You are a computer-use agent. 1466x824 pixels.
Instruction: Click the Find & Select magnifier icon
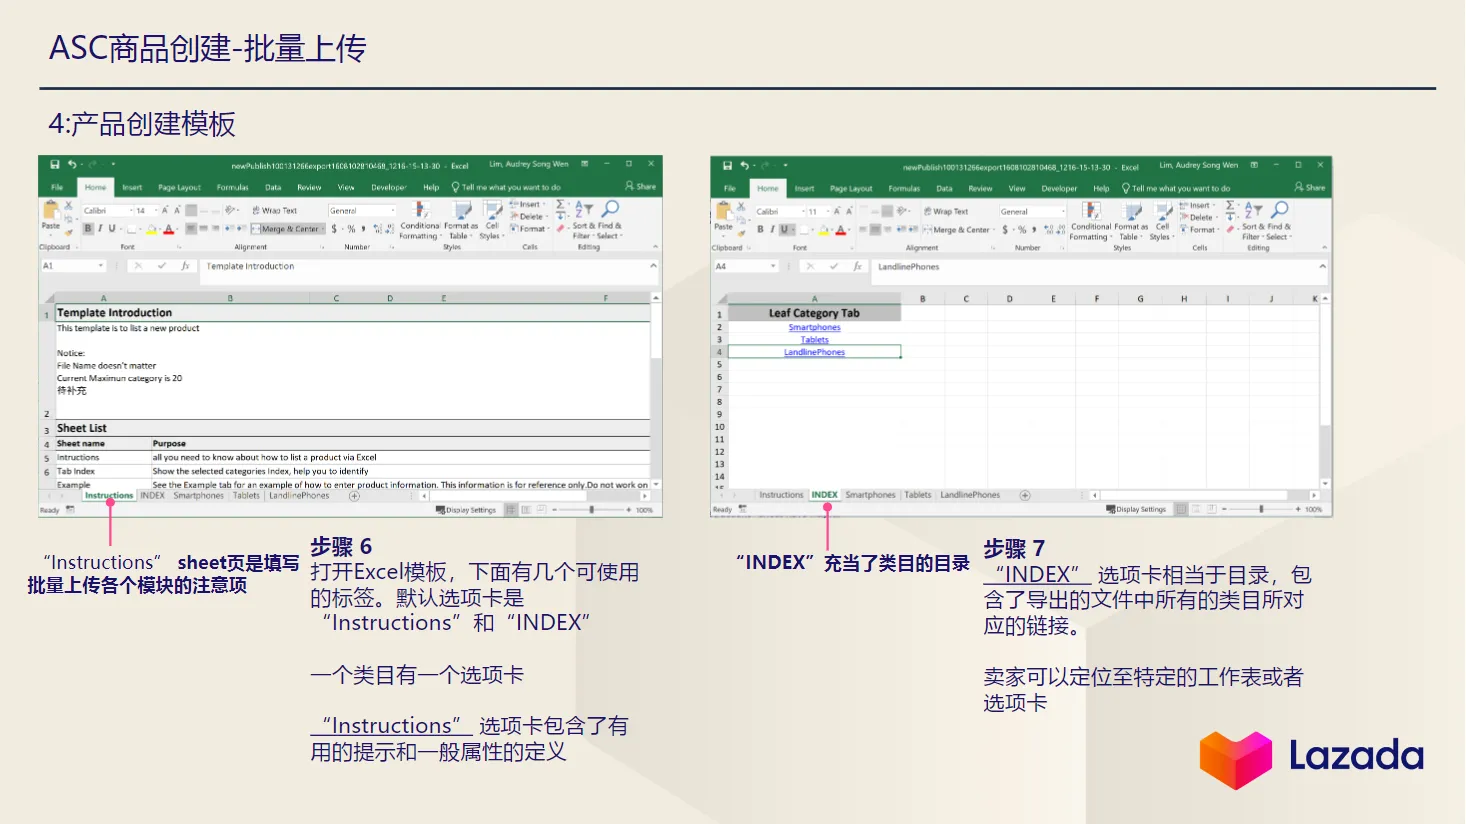click(610, 209)
